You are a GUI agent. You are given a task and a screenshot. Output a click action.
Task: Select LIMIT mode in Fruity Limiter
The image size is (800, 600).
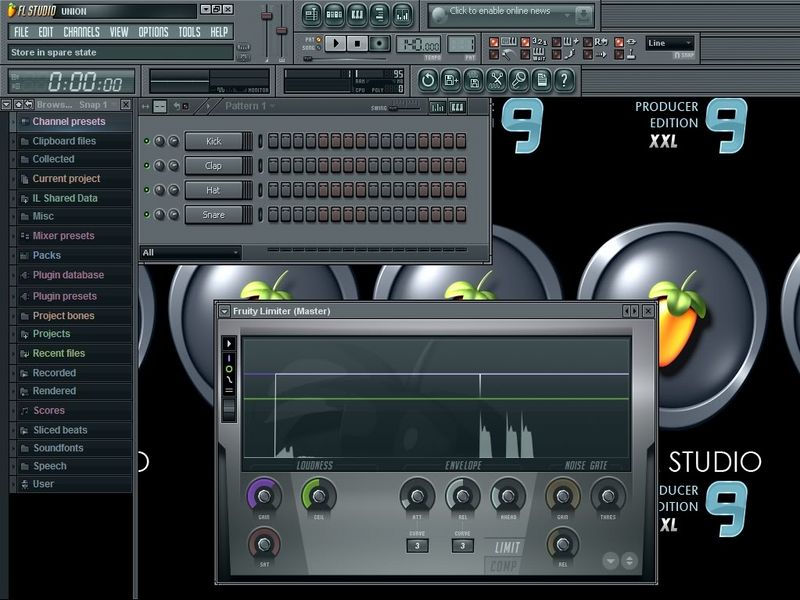click(507, 548)
